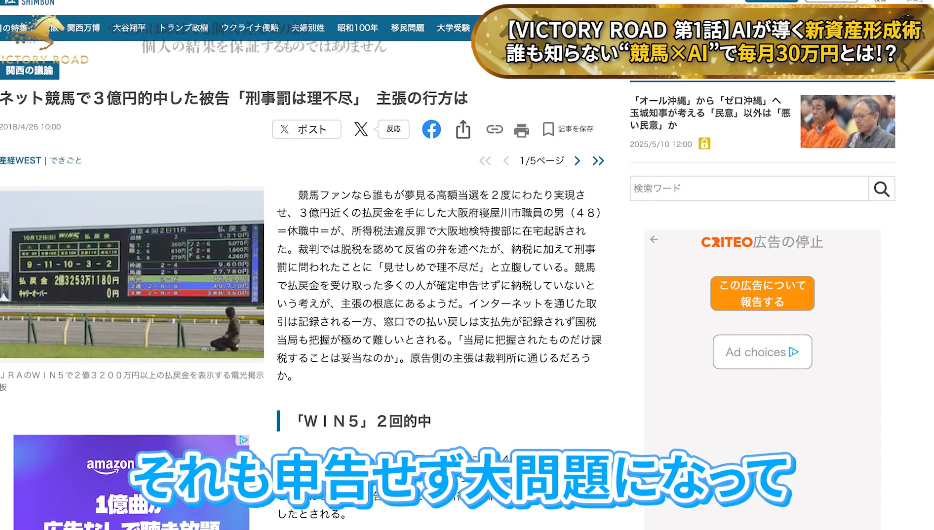934x530 pixels.
Task: Open the ウクライナ侵略 nav item
Action: pyautogui.click(x=250, y=27)
